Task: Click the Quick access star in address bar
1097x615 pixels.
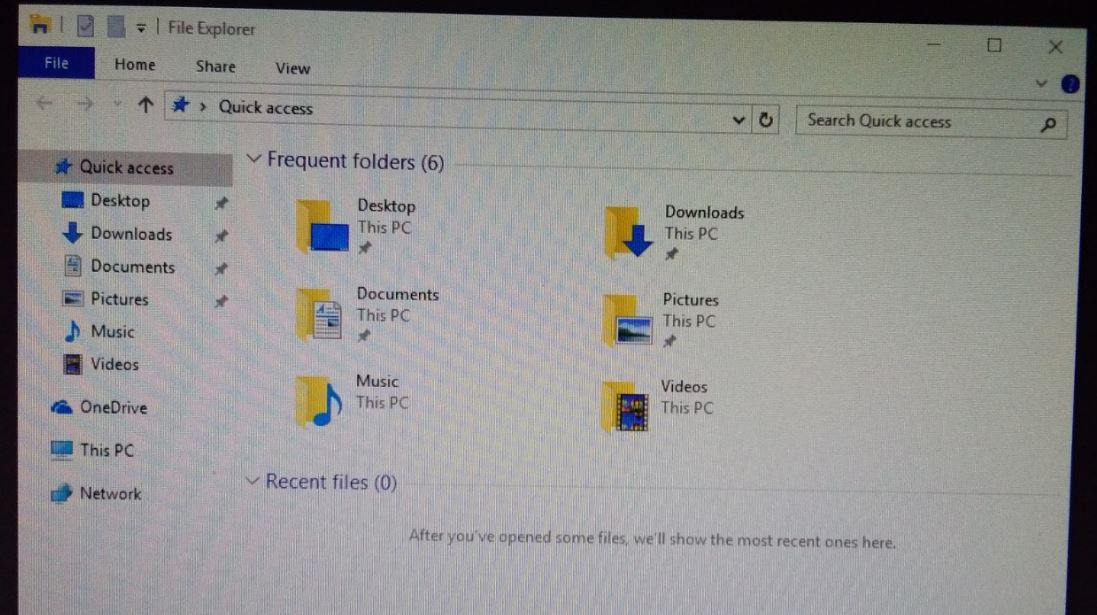Action: pyautogui.click(x=181, y=106)
